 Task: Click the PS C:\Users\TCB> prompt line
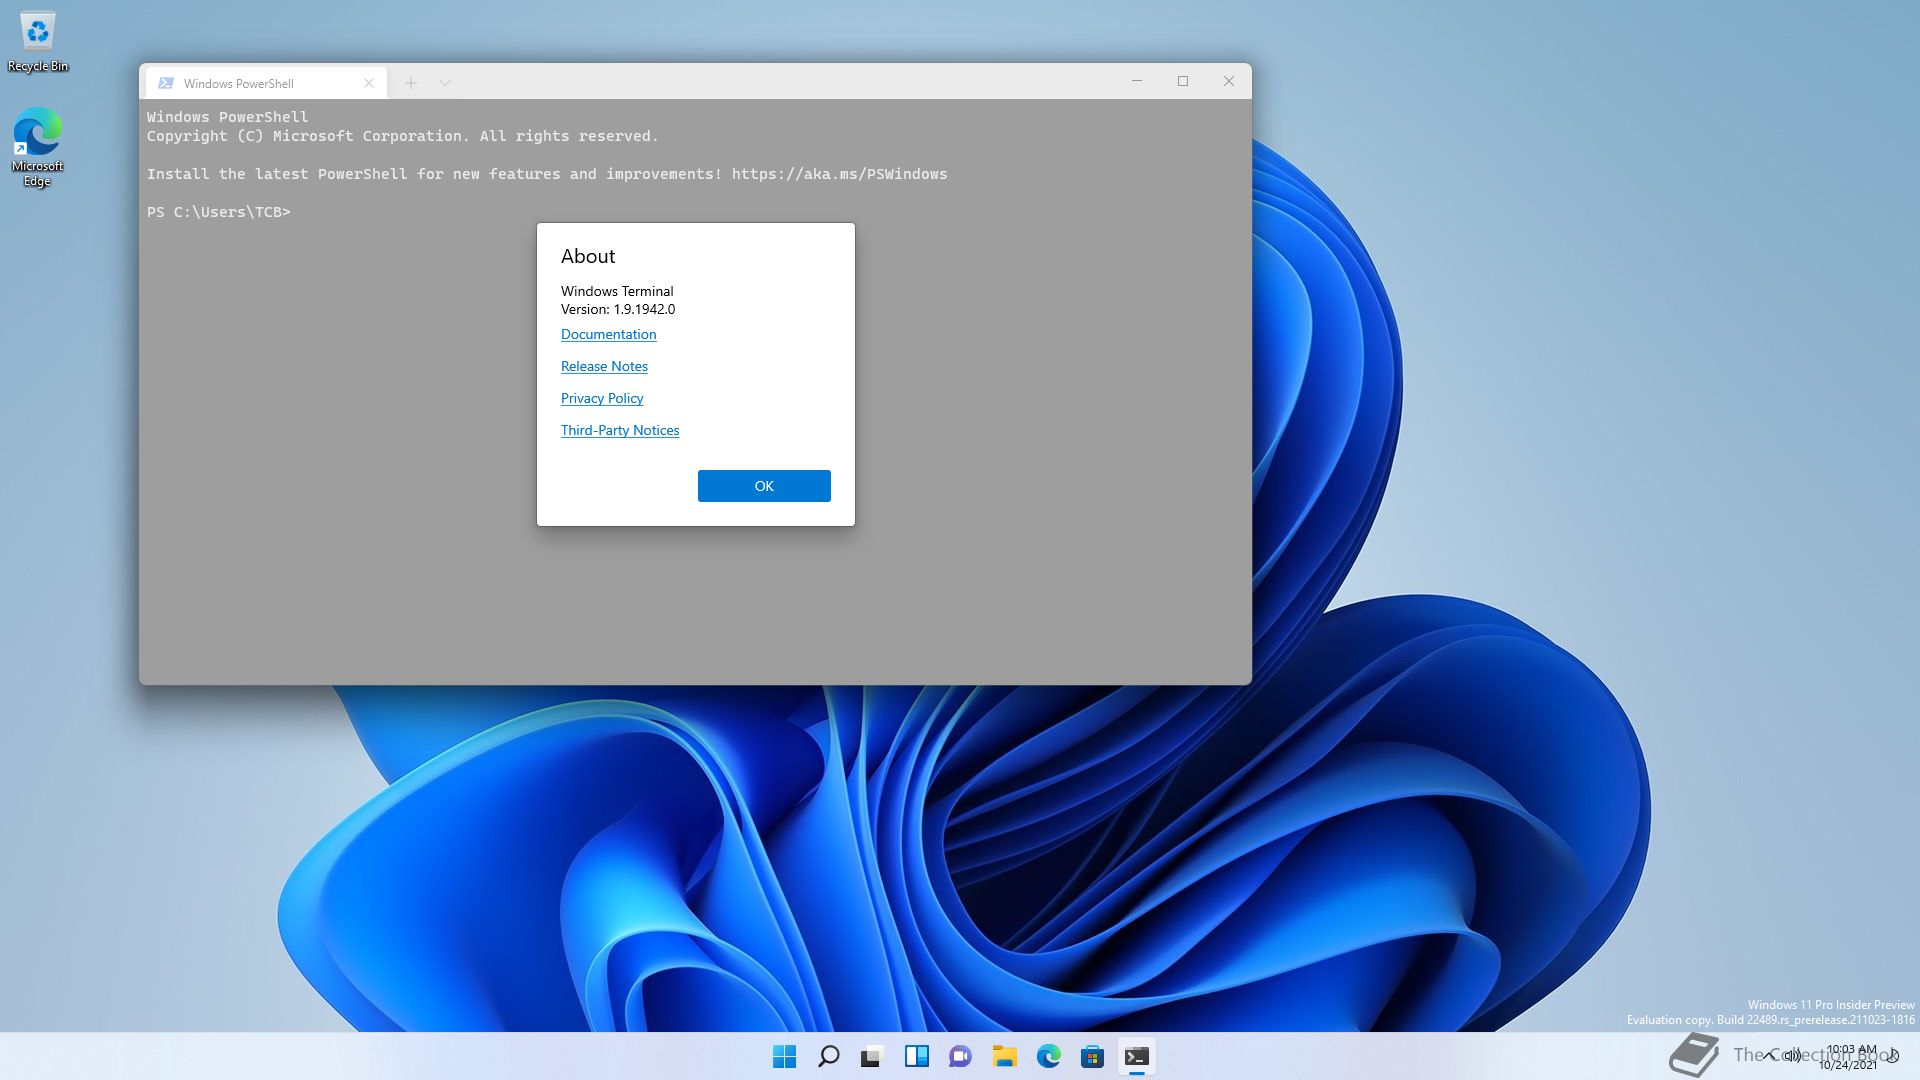point(219,212)
